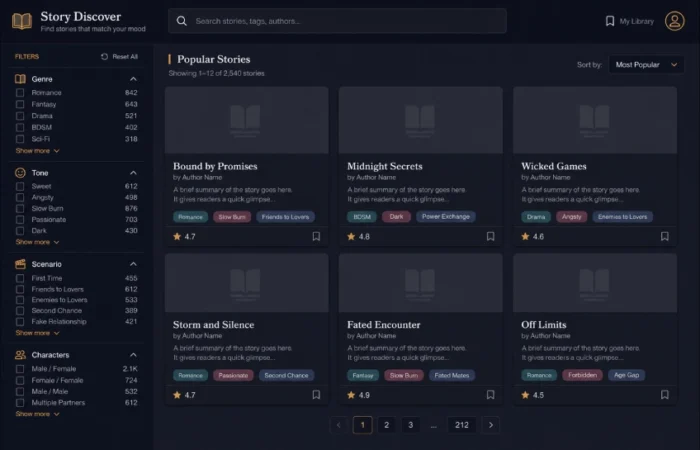
Task: Check the Romance genre filter
Action: (x=20, y=93)
